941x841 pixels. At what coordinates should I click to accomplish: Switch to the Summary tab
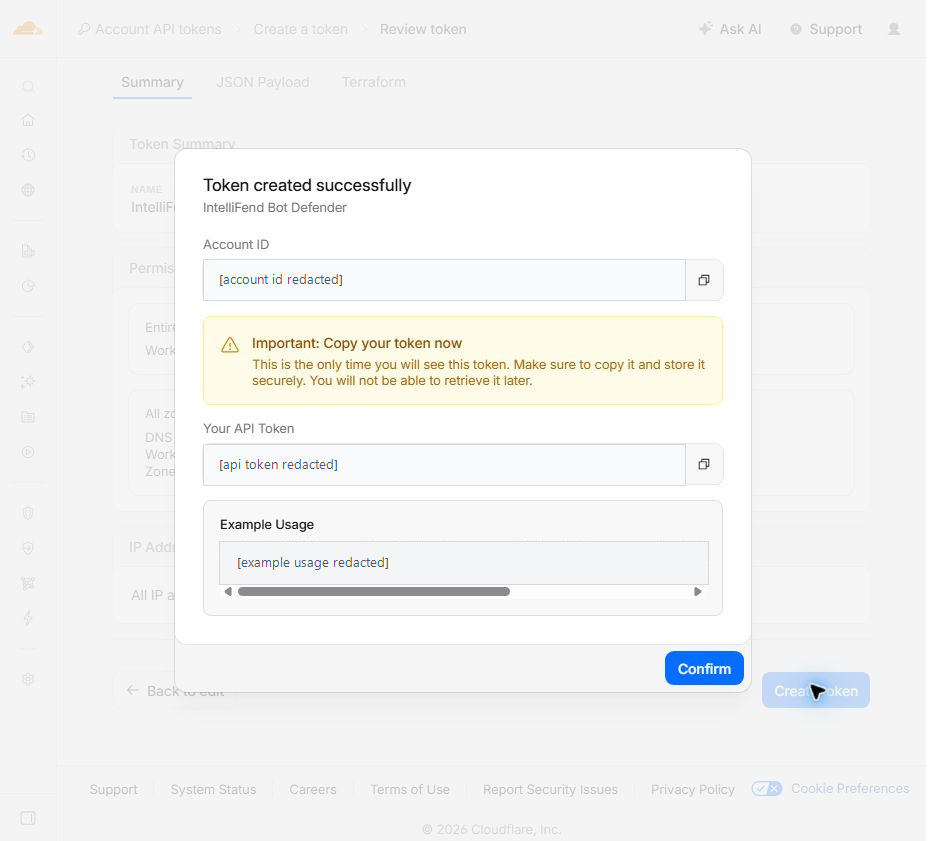152,82
